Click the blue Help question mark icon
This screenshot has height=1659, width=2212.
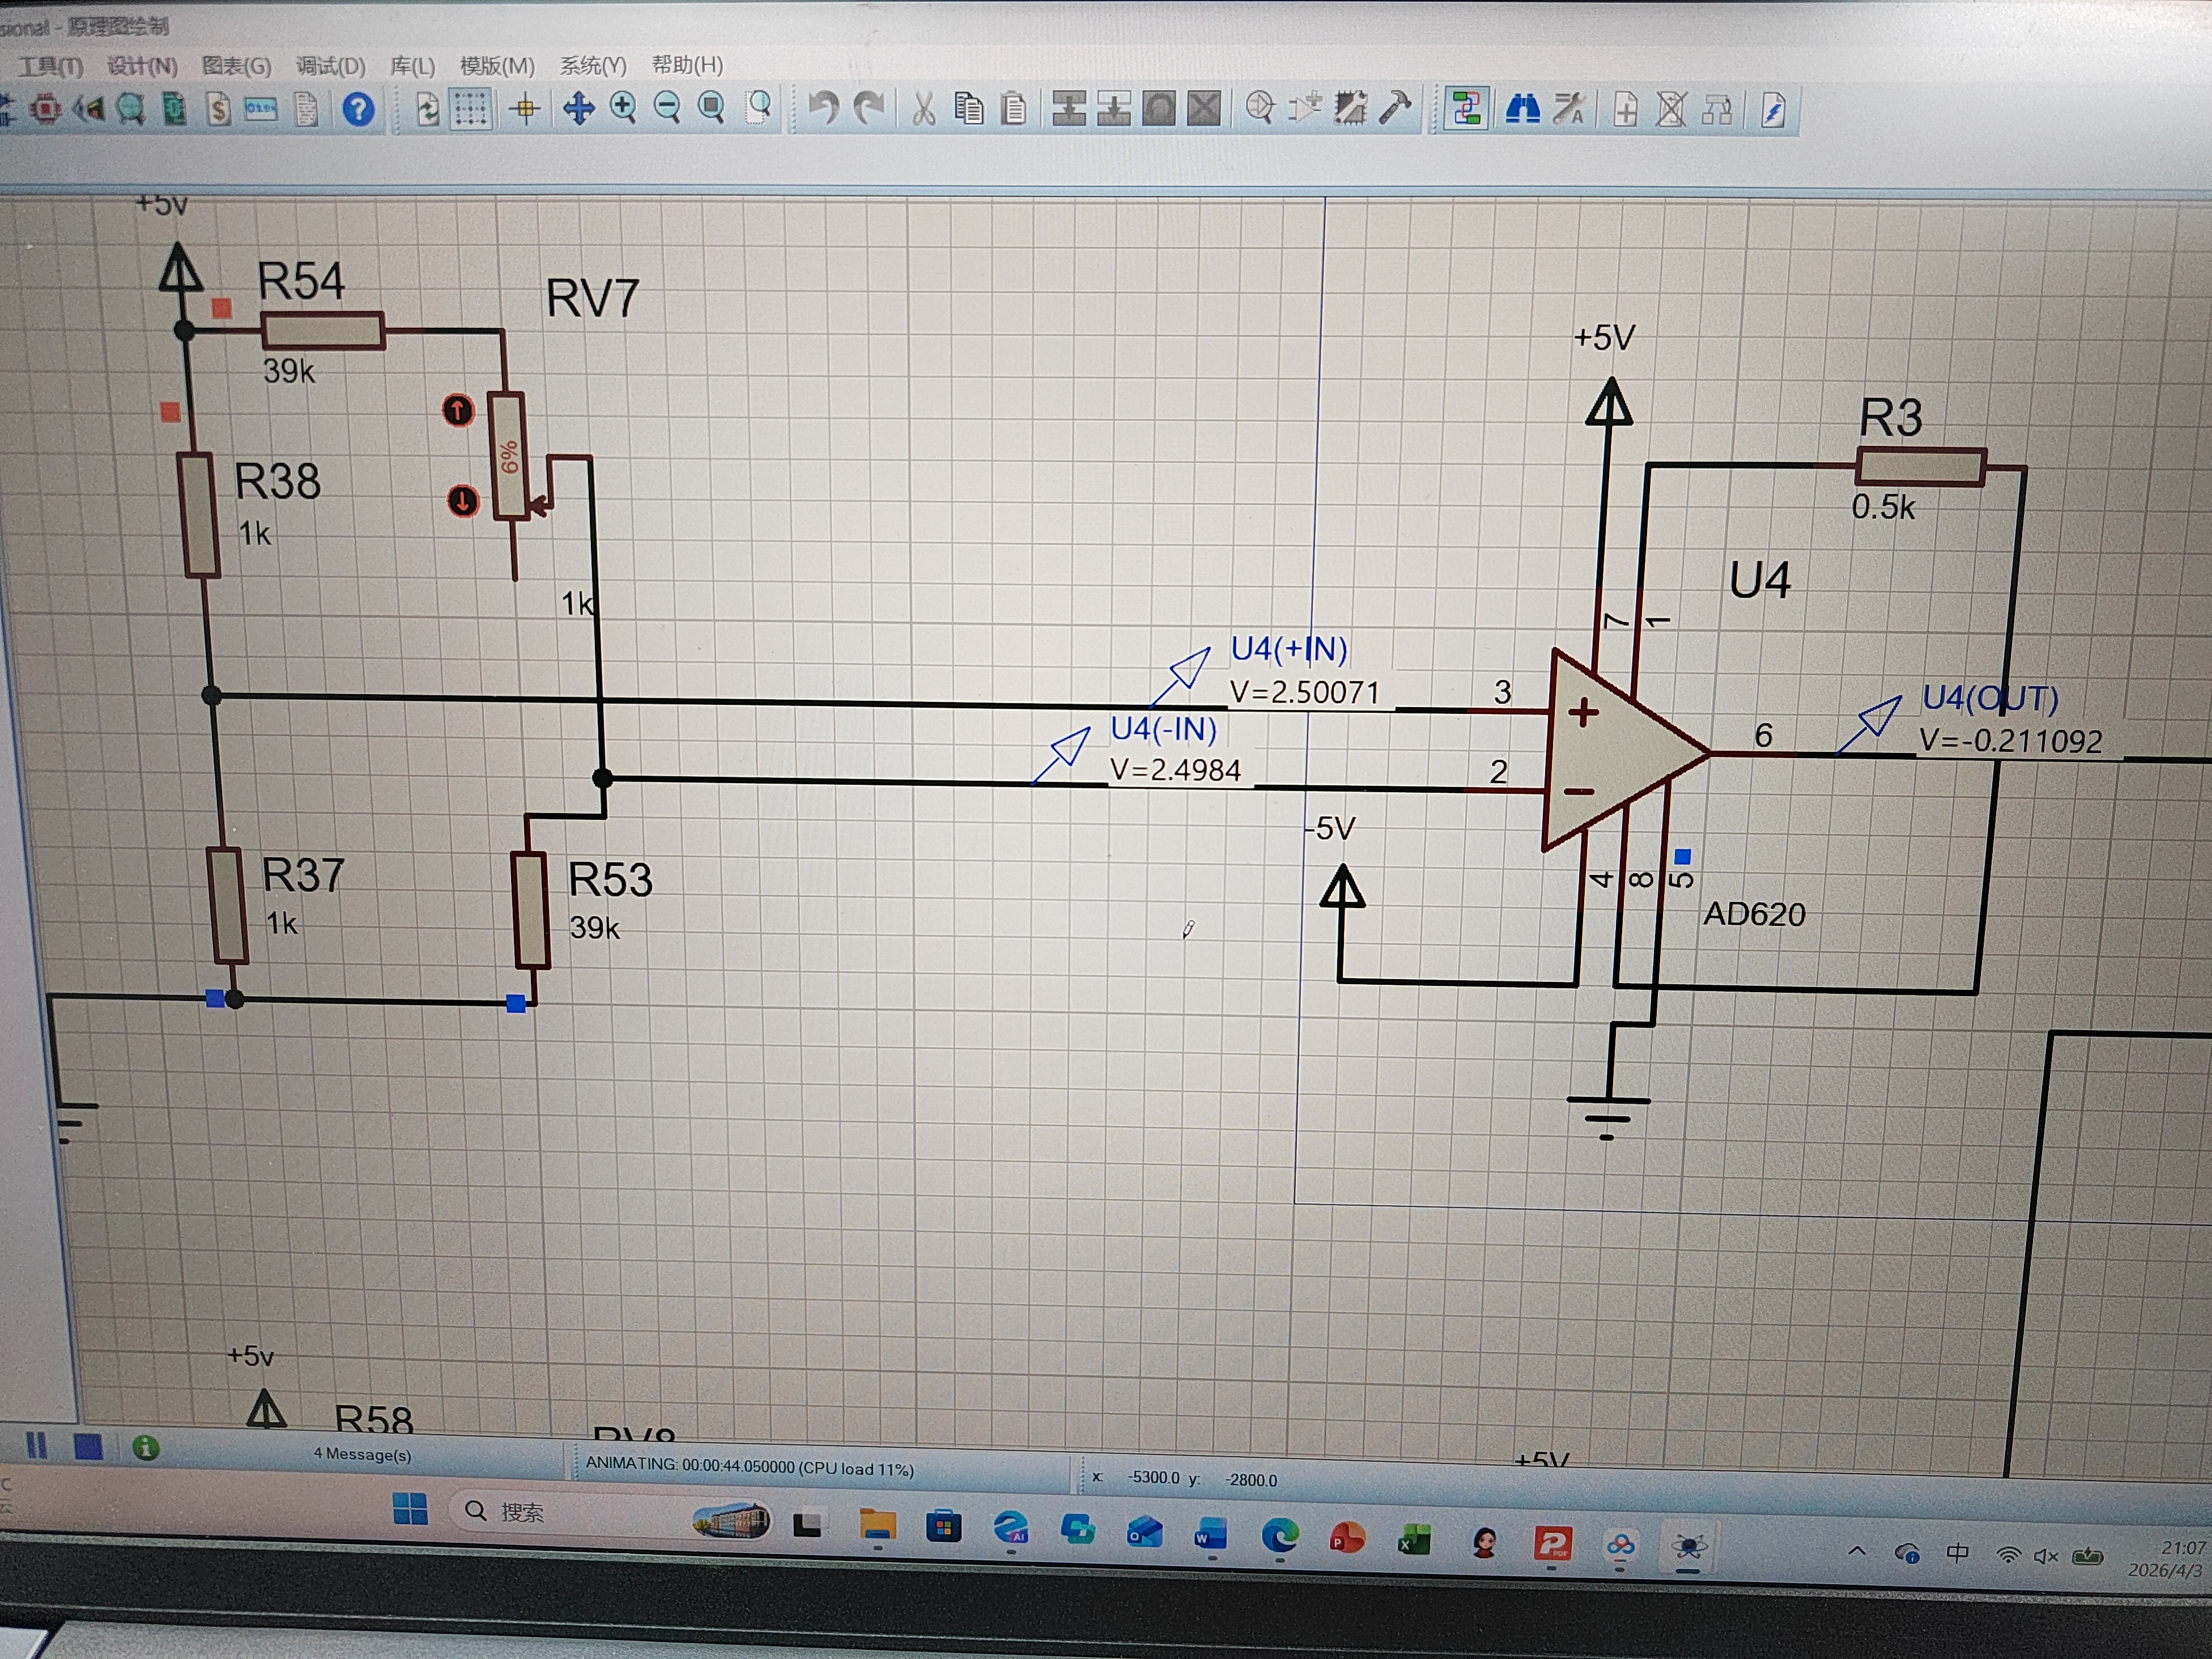(x=358, y=109)
